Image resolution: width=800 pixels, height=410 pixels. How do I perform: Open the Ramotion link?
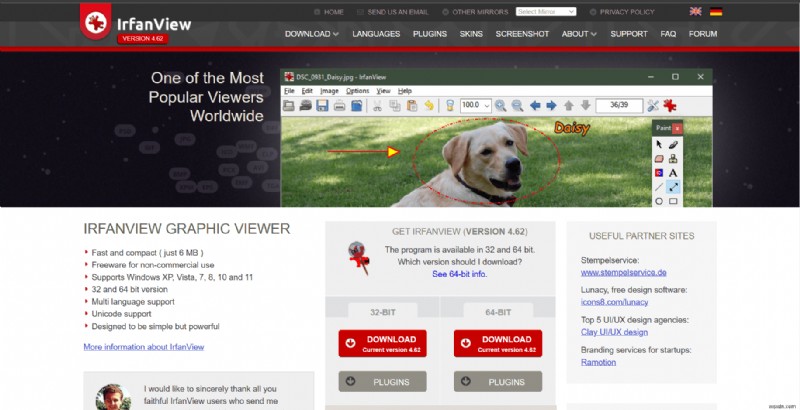tap(598, 362)
